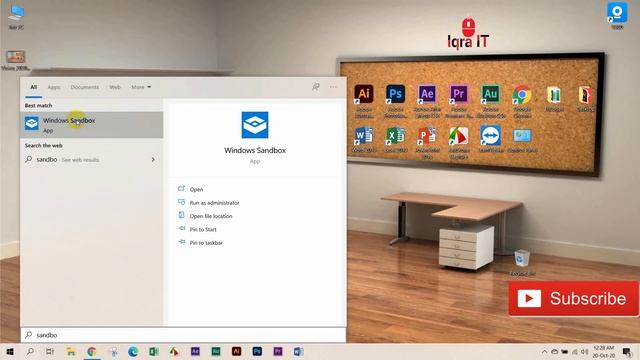
Task: Select the green-red triangle app desktop shortcut
Action: [459, 142]
